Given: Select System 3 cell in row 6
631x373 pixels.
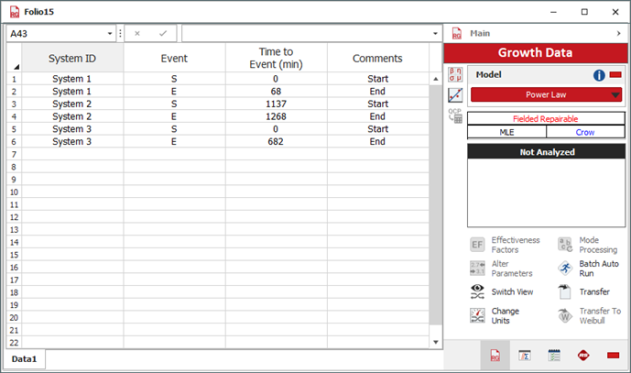Looking at the screenshot, I should [x=72, y=142].
